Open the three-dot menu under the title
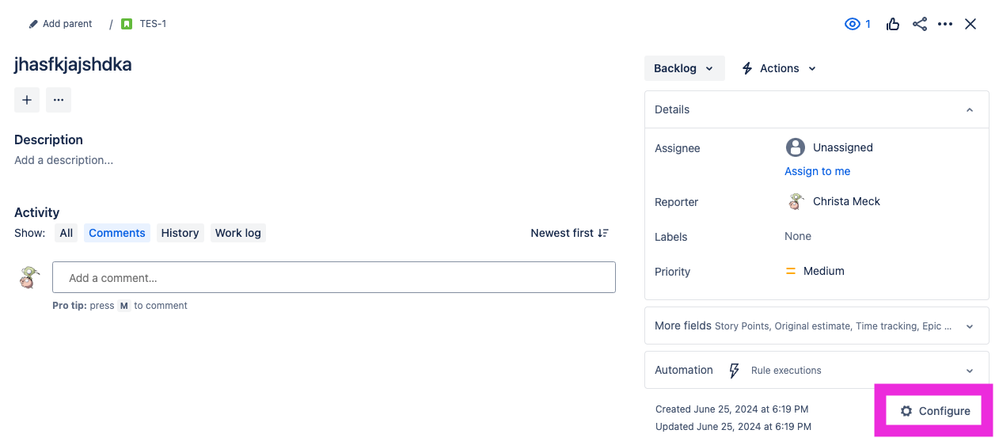The image size is (999, 446). point(59,100)
